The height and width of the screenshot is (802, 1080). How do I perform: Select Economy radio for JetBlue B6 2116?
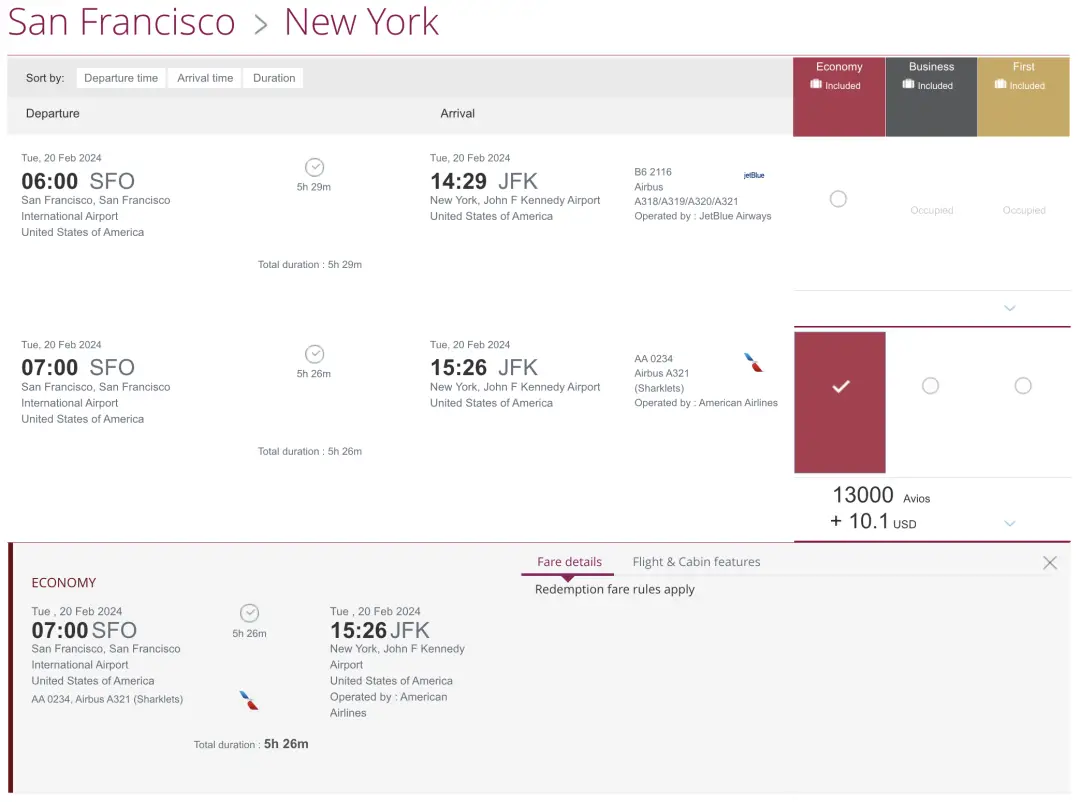point(838,199)
